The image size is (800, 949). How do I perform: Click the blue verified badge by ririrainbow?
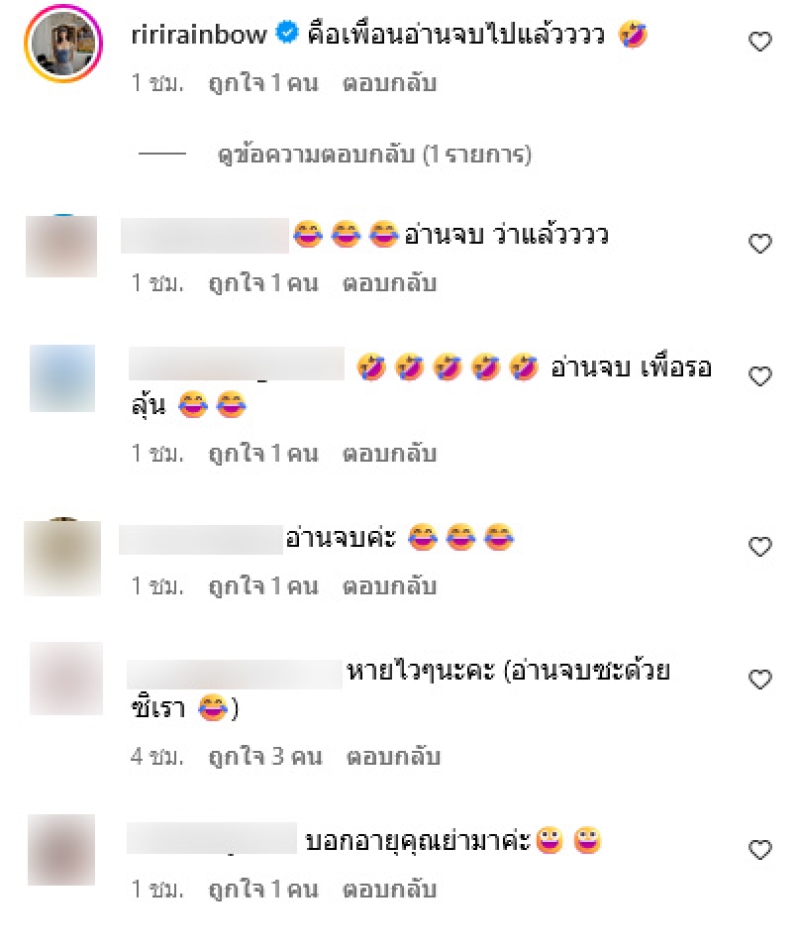(x=287, y=33)
